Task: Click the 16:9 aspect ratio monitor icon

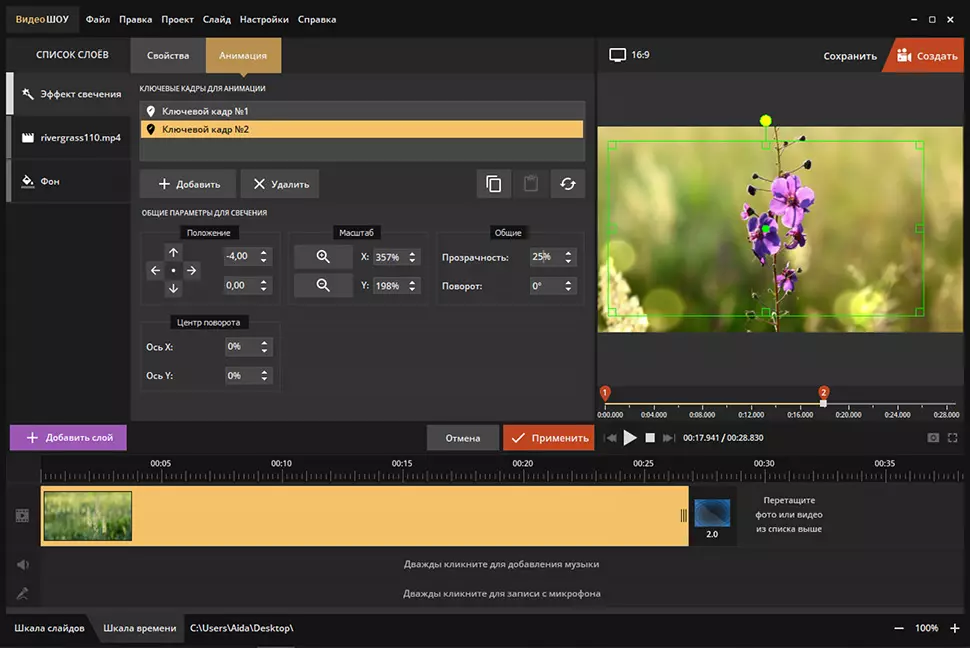Action: (617, 55)
